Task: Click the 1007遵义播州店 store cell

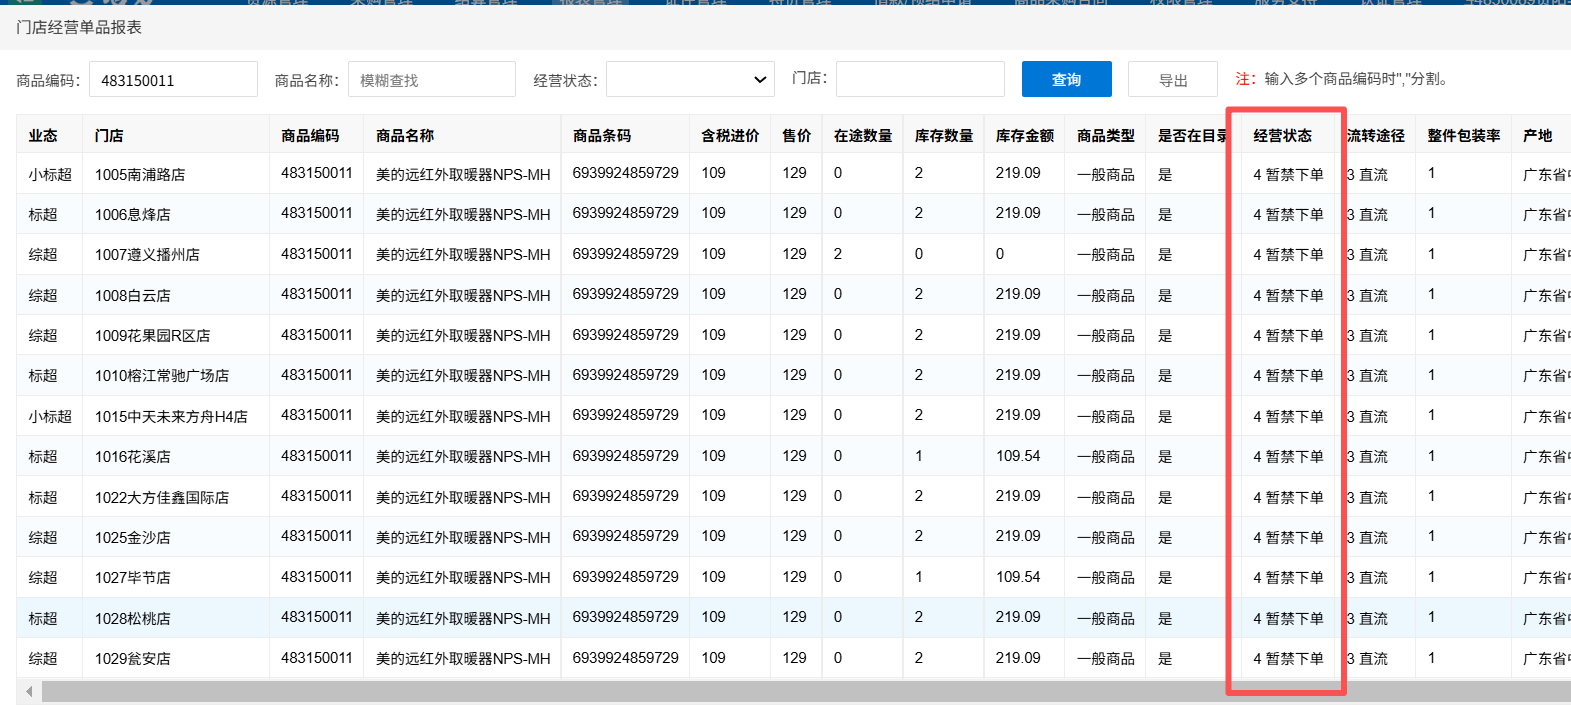Action: click(147, 255)
